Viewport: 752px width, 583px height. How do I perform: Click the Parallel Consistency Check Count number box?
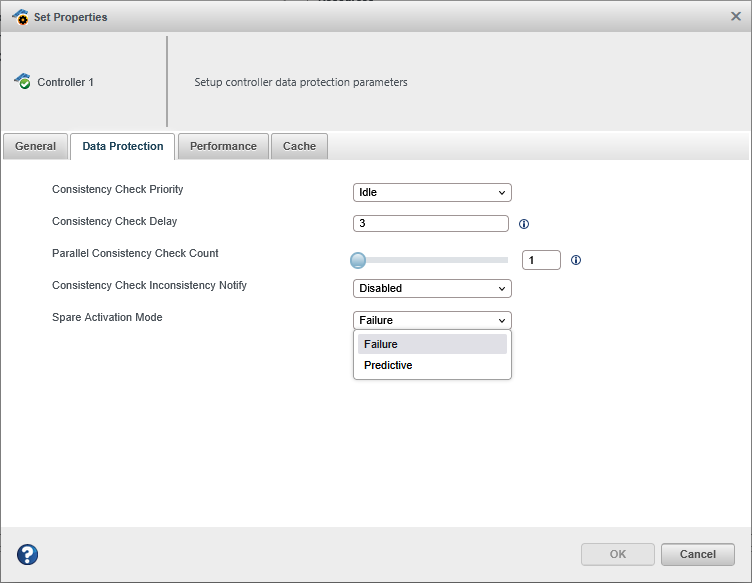[541, 260]
